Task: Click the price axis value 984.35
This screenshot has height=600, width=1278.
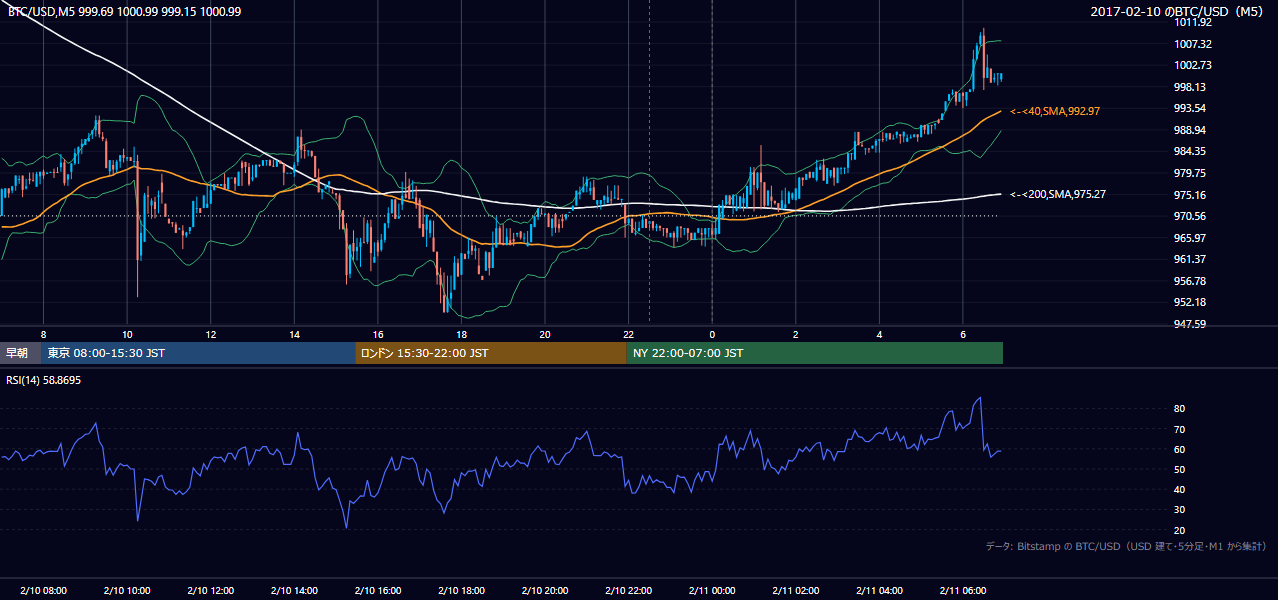Action: pos(1190,151)
